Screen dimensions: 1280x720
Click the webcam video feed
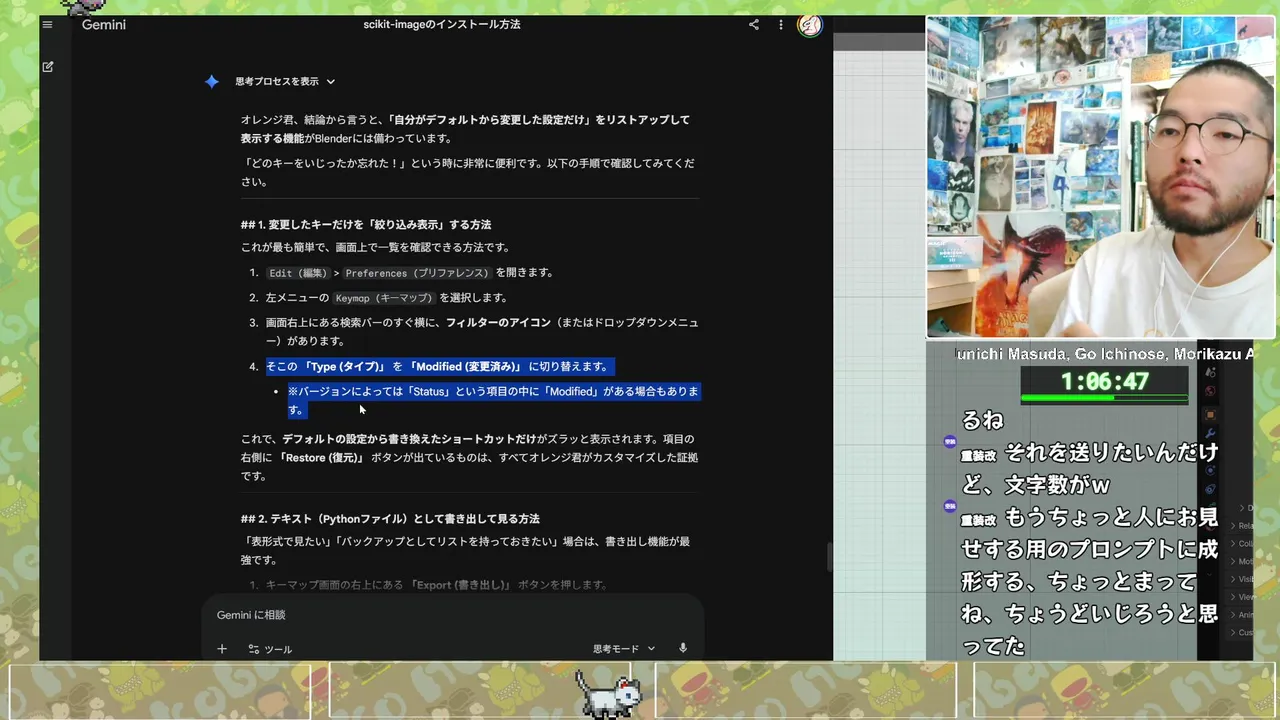point(1101,177)
